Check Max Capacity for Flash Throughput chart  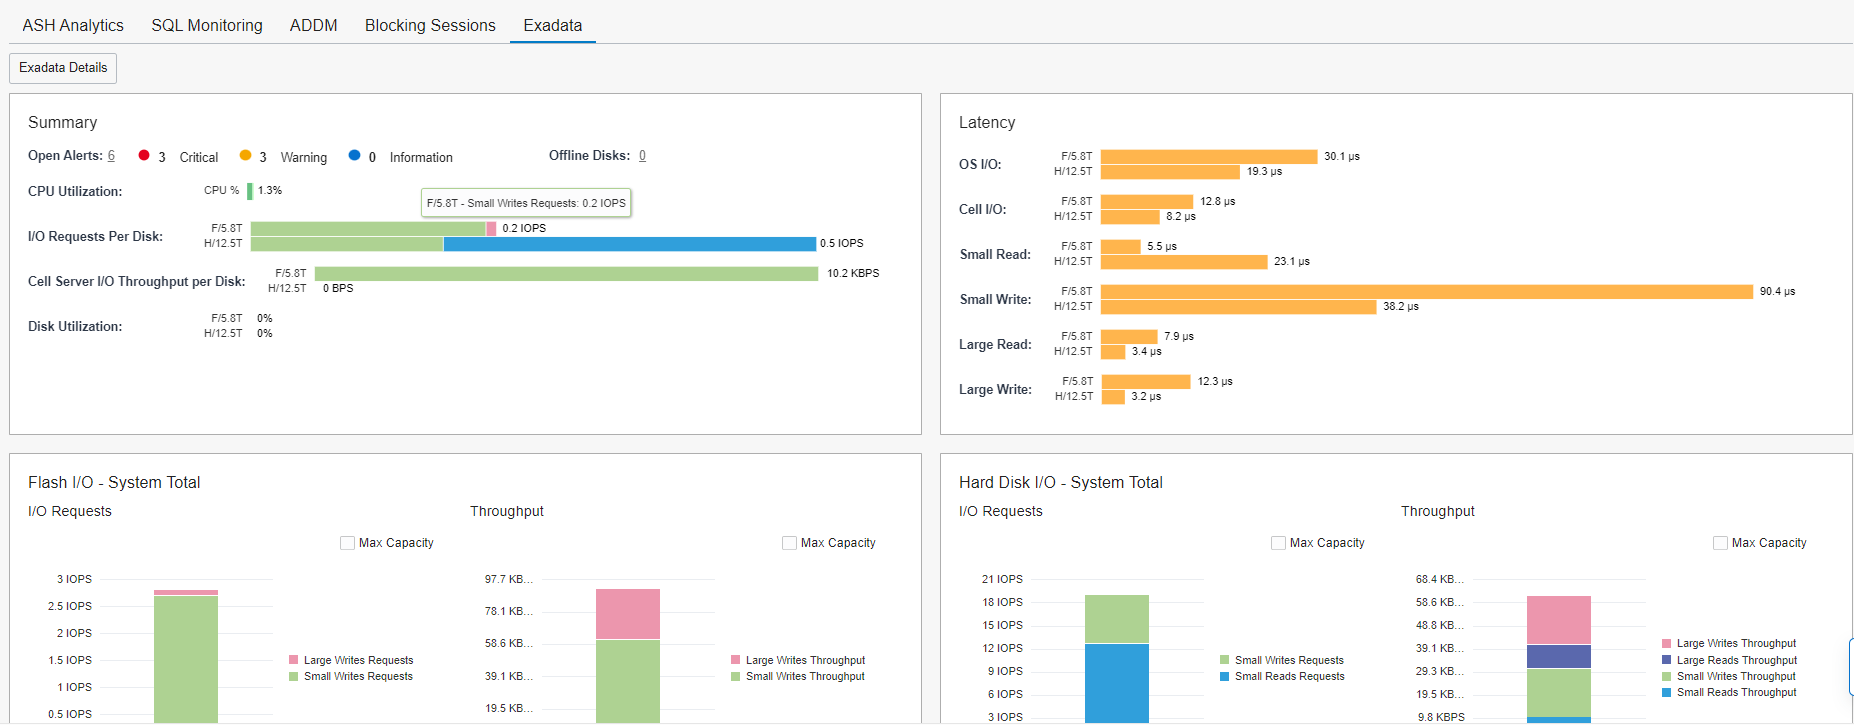(x=789, y=543)
